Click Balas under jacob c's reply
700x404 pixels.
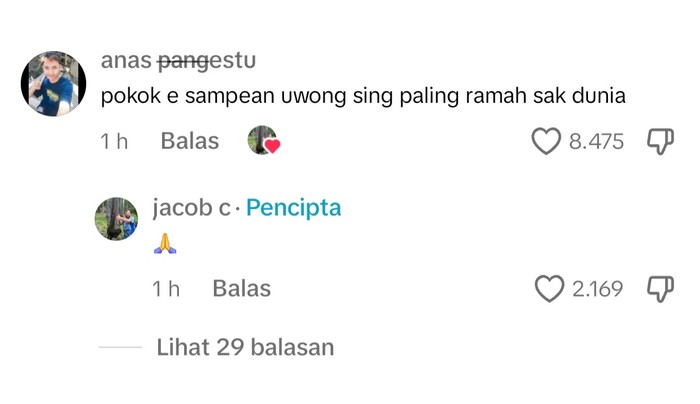tap(241, 289)
